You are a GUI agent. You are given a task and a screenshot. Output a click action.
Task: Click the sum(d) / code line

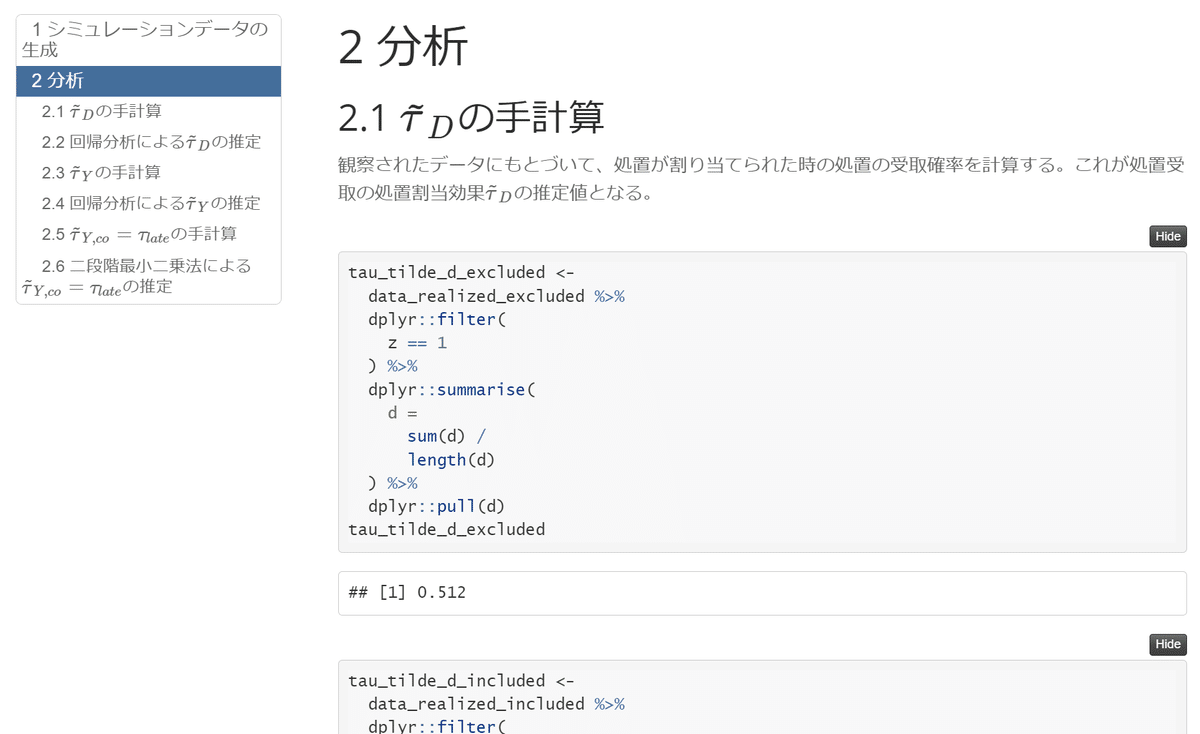pos(447,436)
